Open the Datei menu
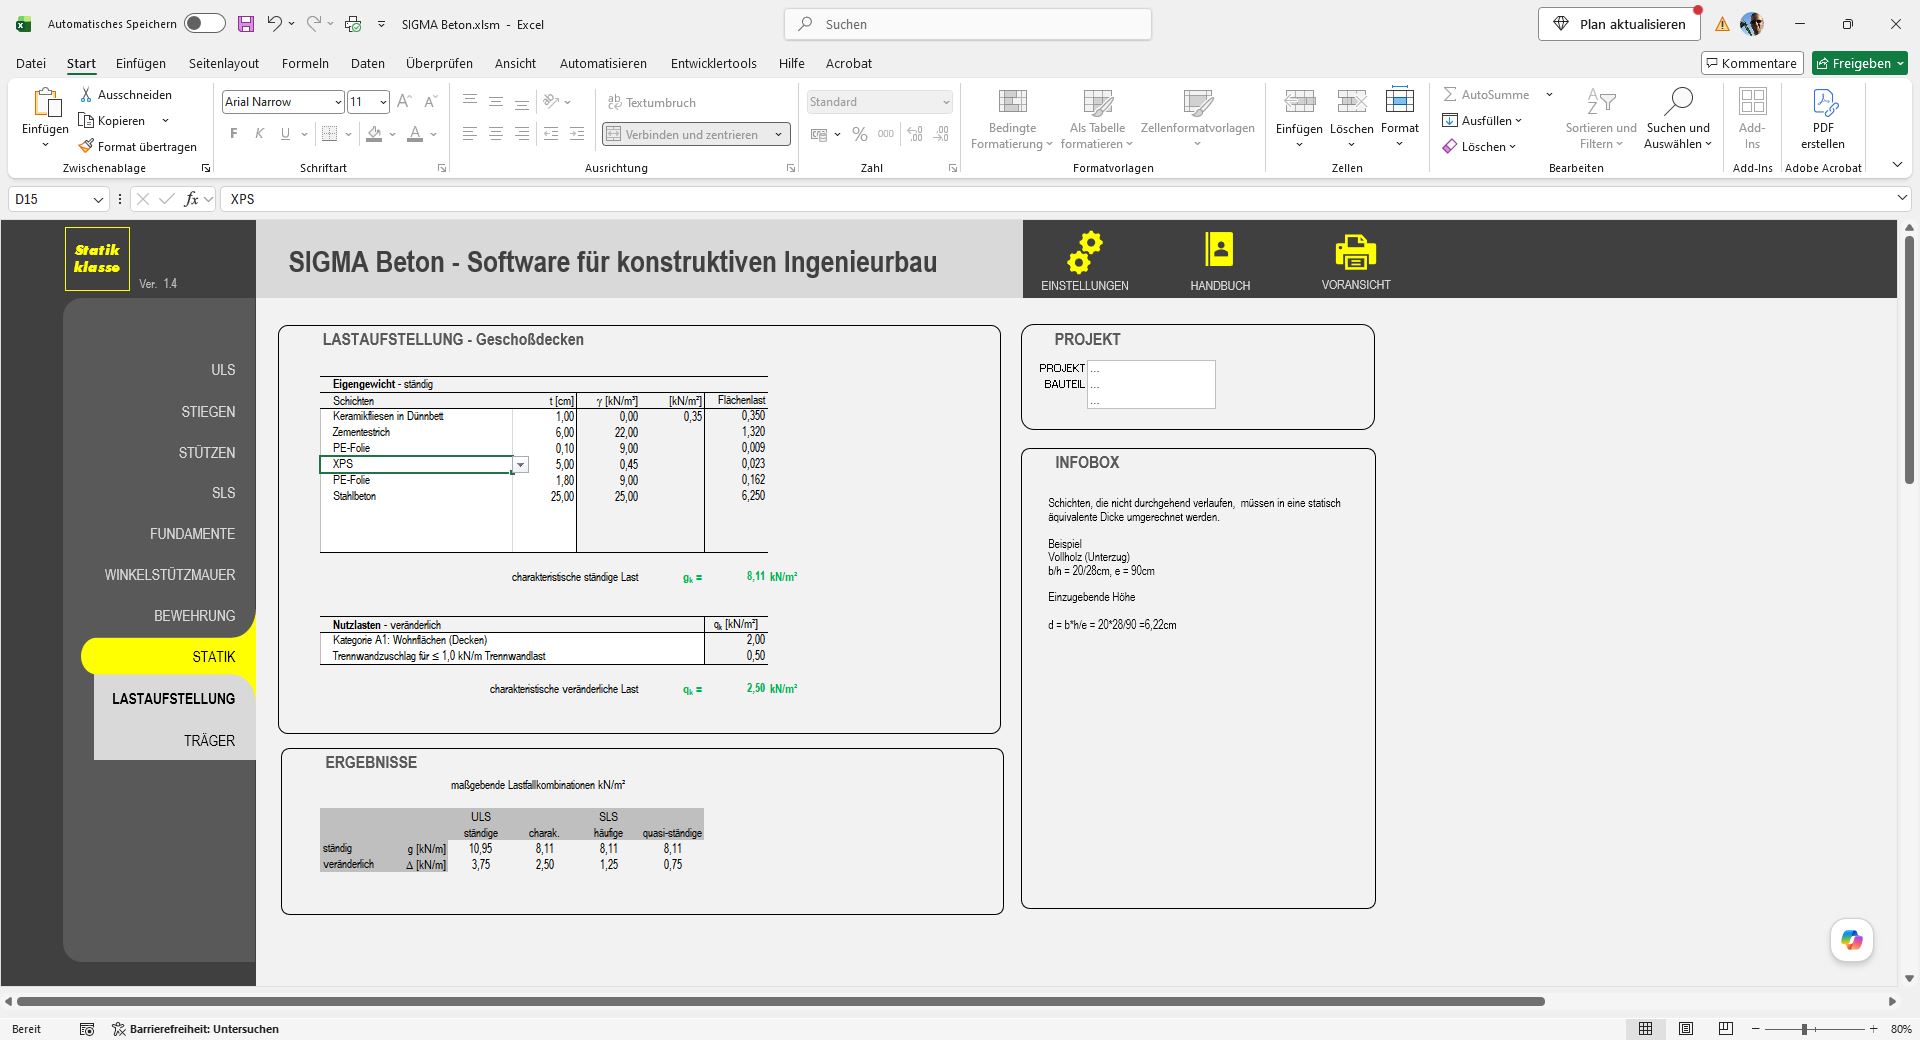1920x1040 pixels. [x=31, y=63]
